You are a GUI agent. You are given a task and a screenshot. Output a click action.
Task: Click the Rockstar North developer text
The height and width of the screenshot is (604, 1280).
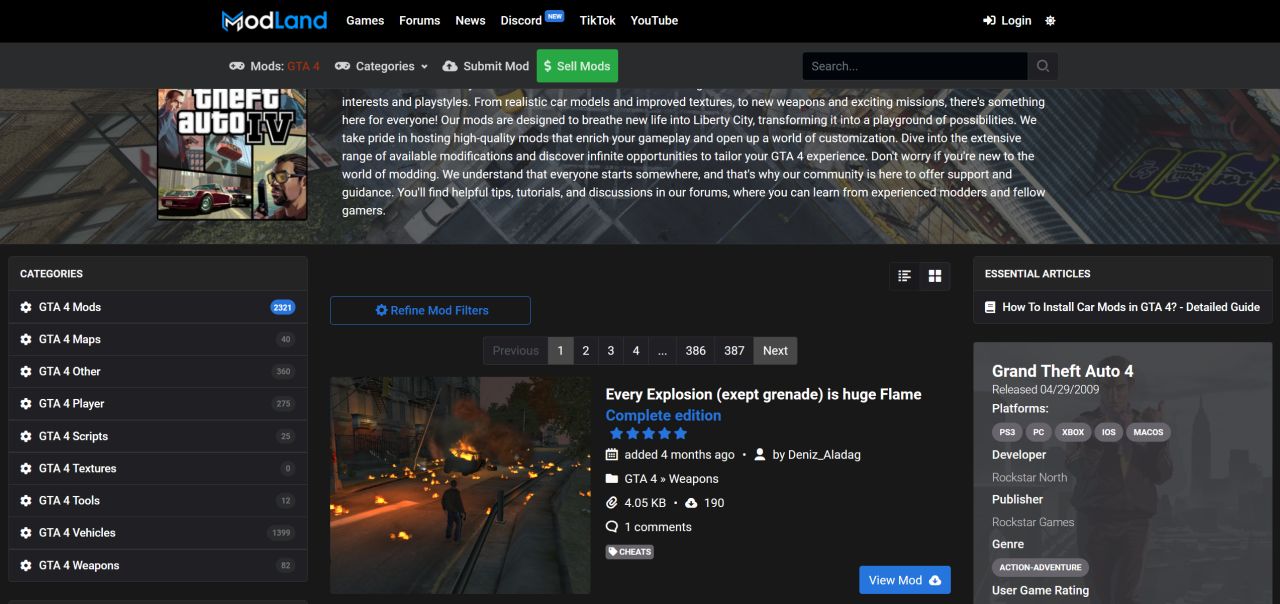[1029, 477]
